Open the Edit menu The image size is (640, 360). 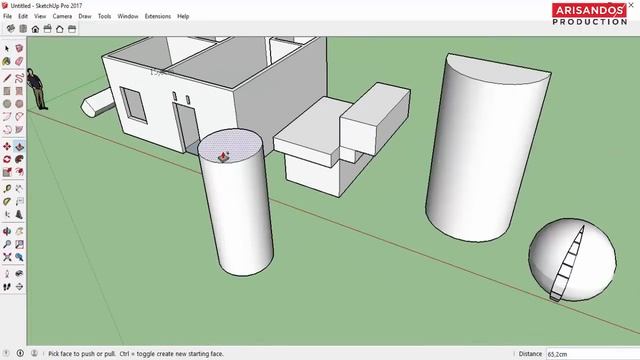(23, 16)
